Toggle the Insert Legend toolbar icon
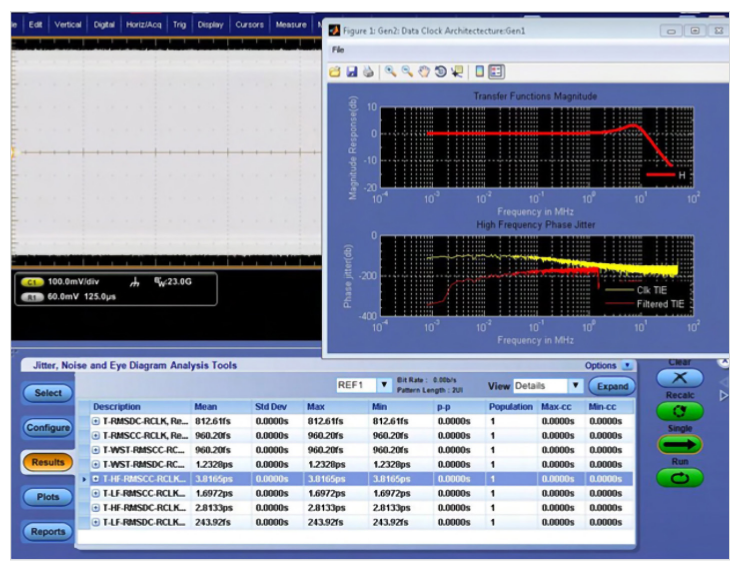 pos(496,72)
